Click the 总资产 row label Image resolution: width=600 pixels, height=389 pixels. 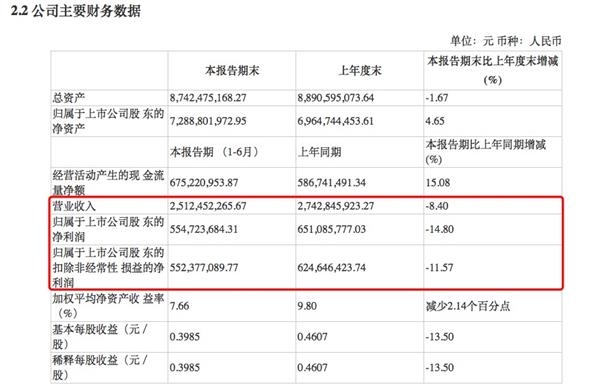coord(68,98)
